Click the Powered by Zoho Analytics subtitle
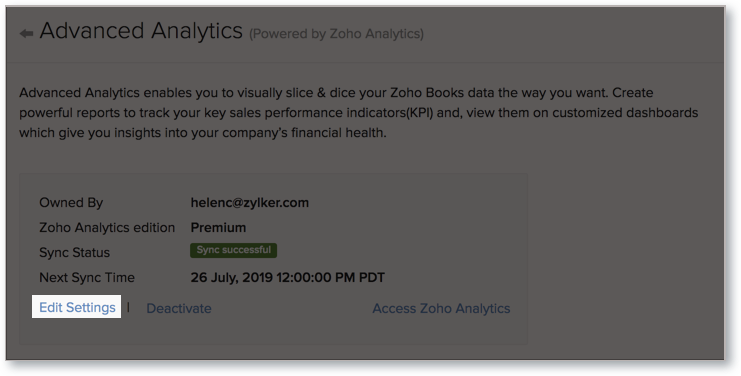The height and width of the screenshot is (376, 741). (x=336, y=34)
